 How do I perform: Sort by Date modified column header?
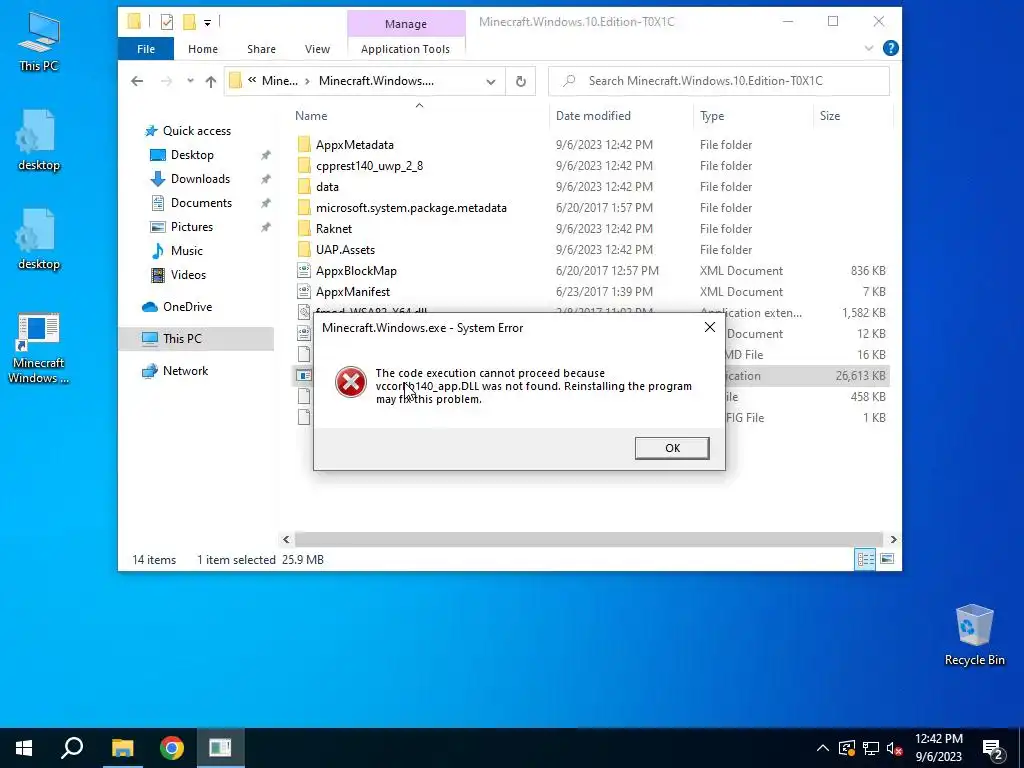(x=593, y=116)
